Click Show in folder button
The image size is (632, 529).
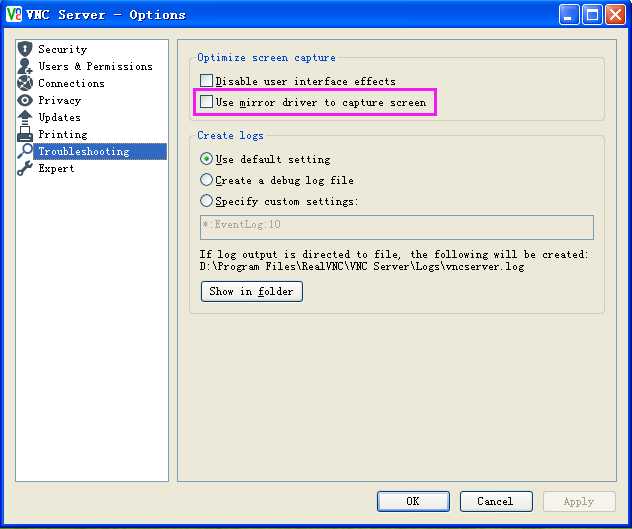coord(252,291)
